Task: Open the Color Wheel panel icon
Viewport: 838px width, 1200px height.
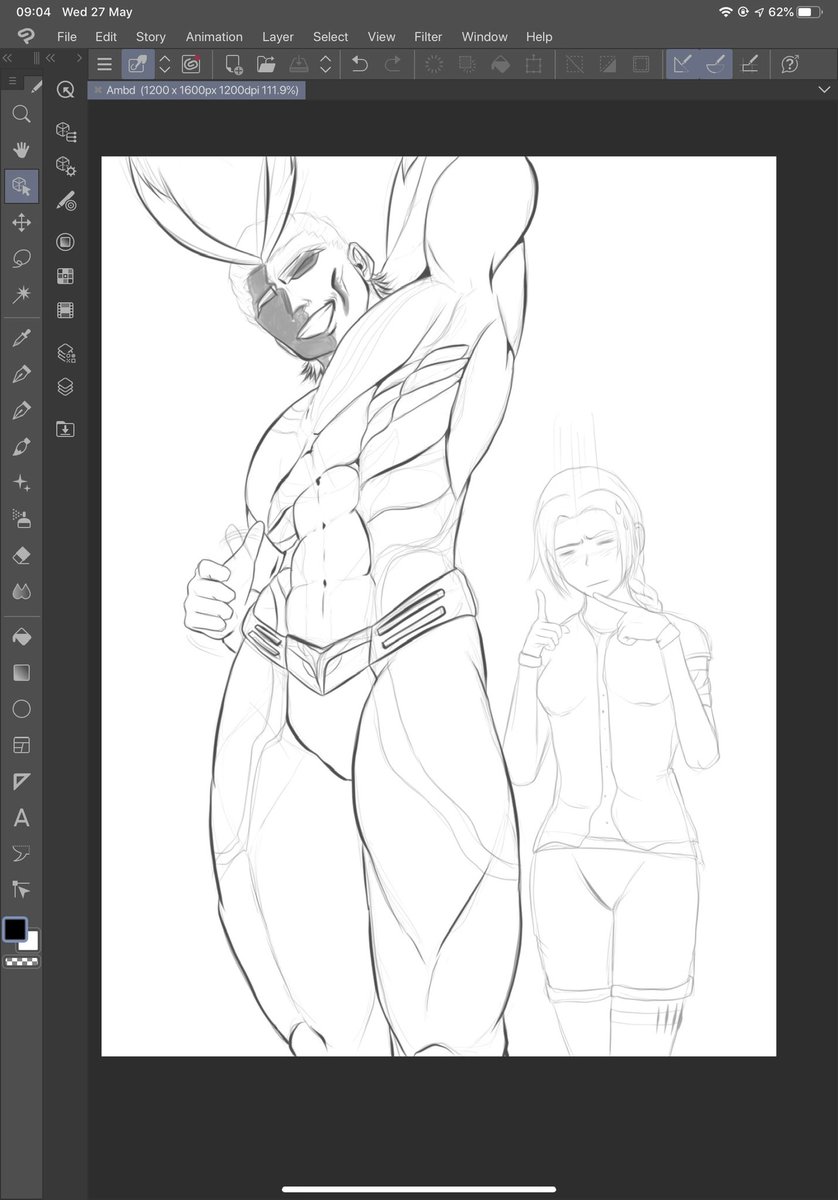Action: pyautogui.click(x=66, y=242)
